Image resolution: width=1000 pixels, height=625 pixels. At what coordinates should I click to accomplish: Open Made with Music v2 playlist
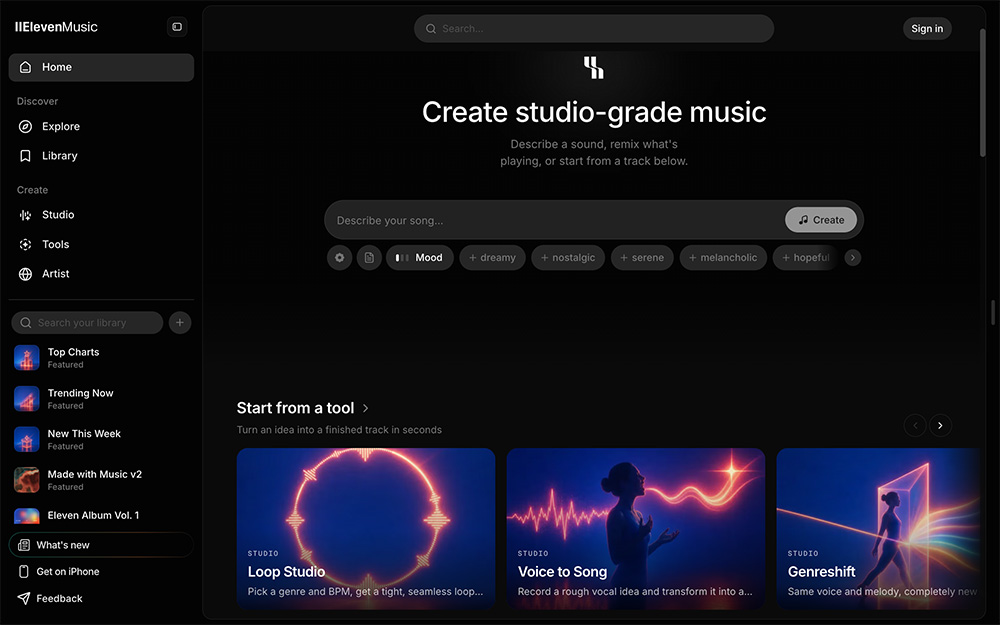tap(101, 480)
